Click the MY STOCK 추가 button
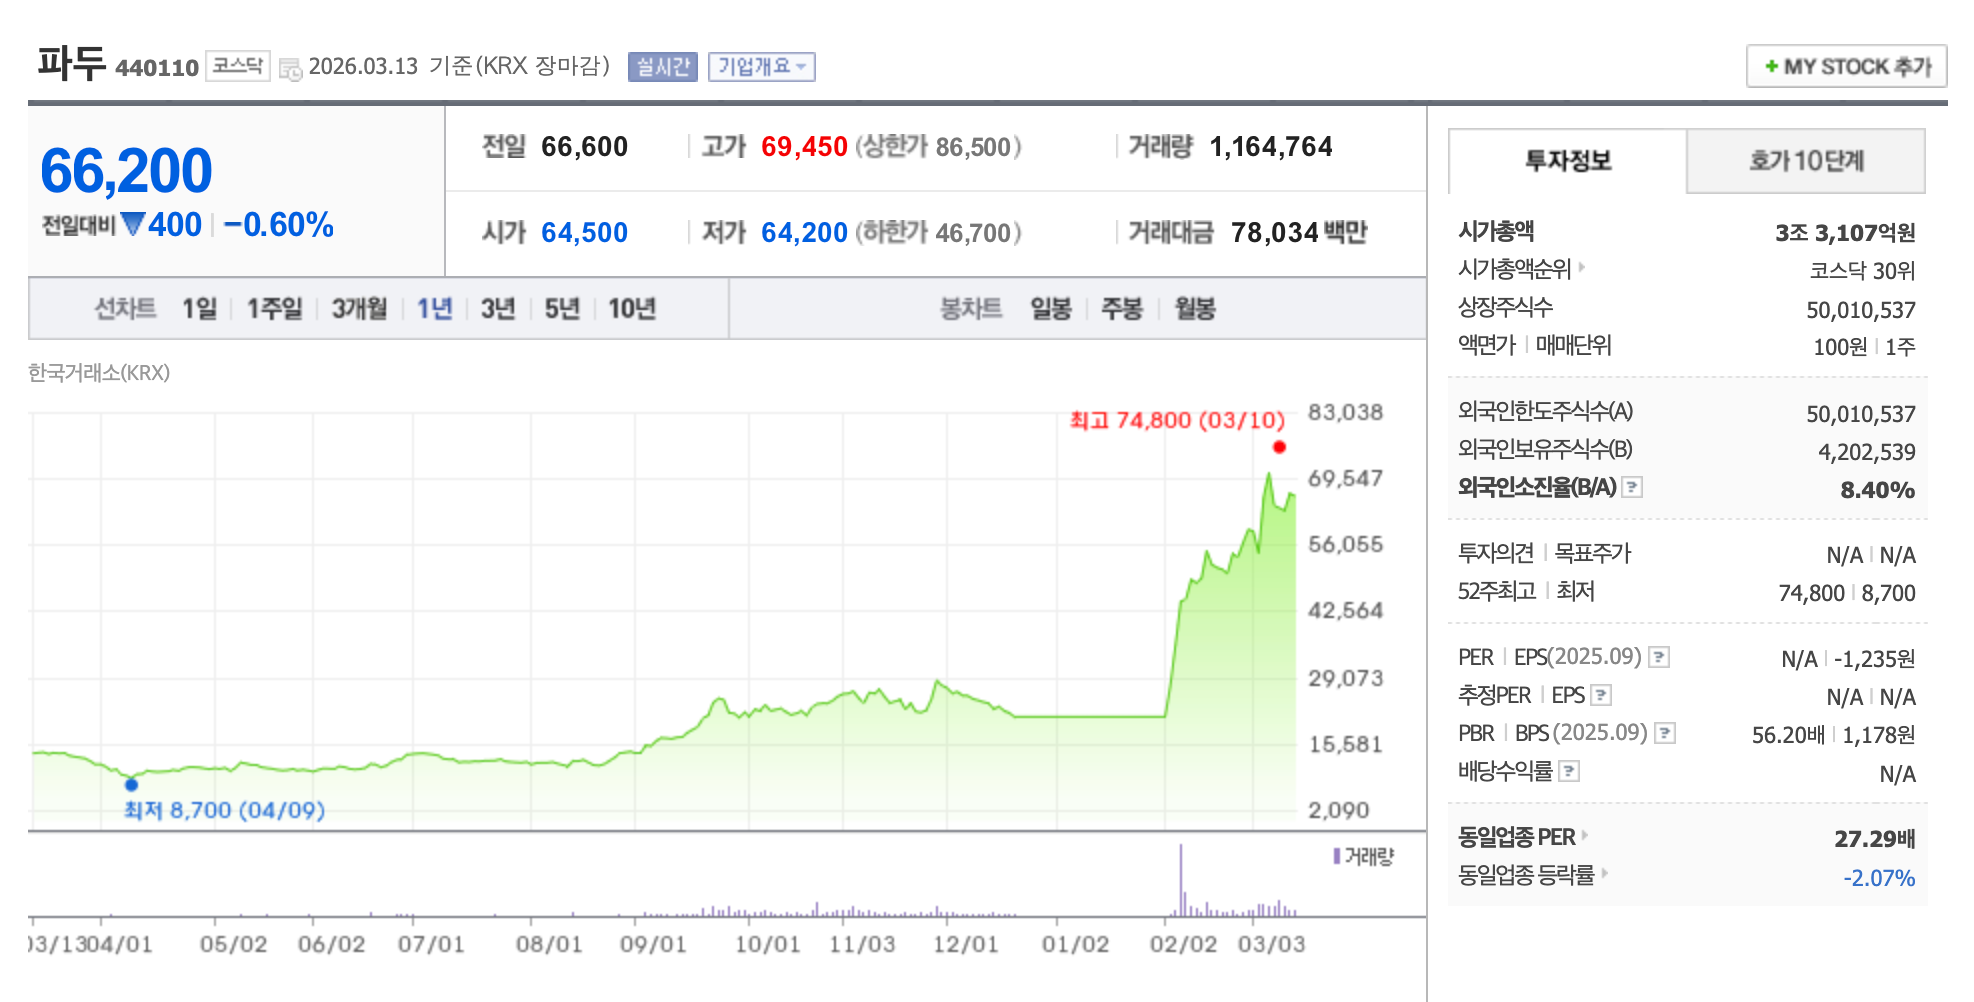This screenshot has height=1002, width=1974. (x=1846, y=67)
